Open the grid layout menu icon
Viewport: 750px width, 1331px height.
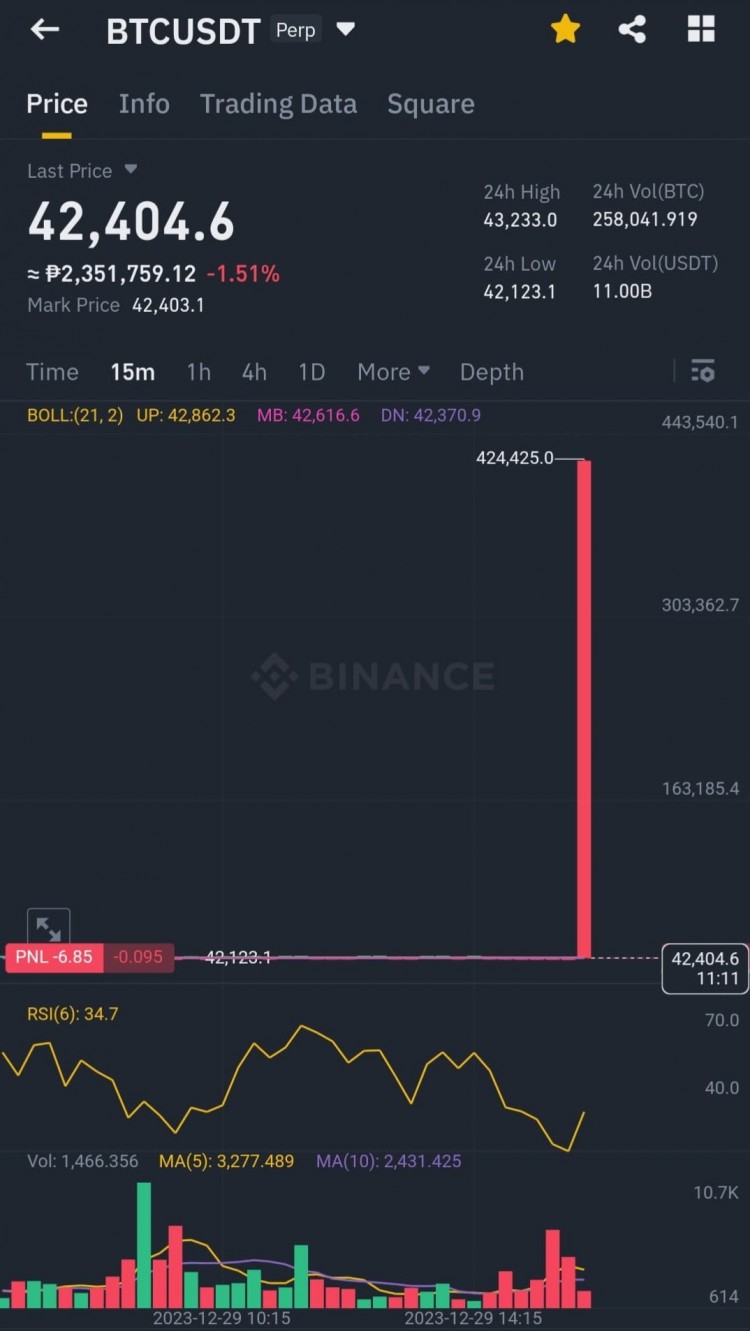[x=701, y=30]
